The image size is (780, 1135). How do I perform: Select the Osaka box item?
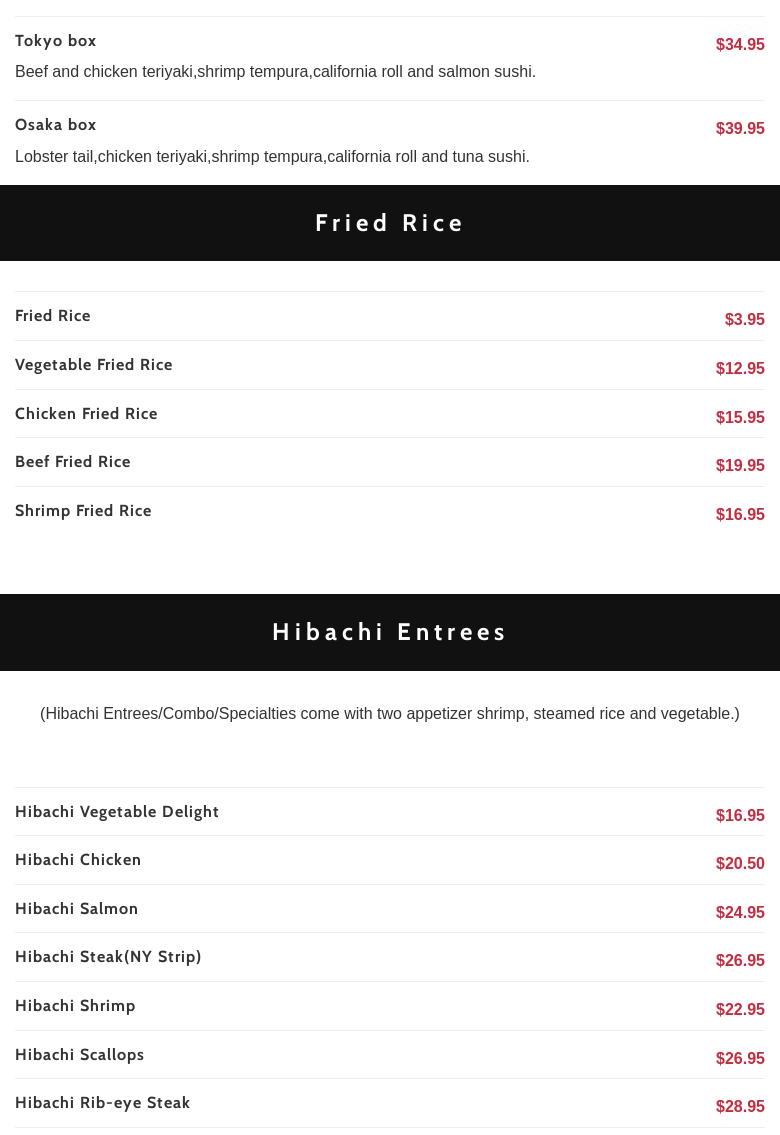coord(56,125)
